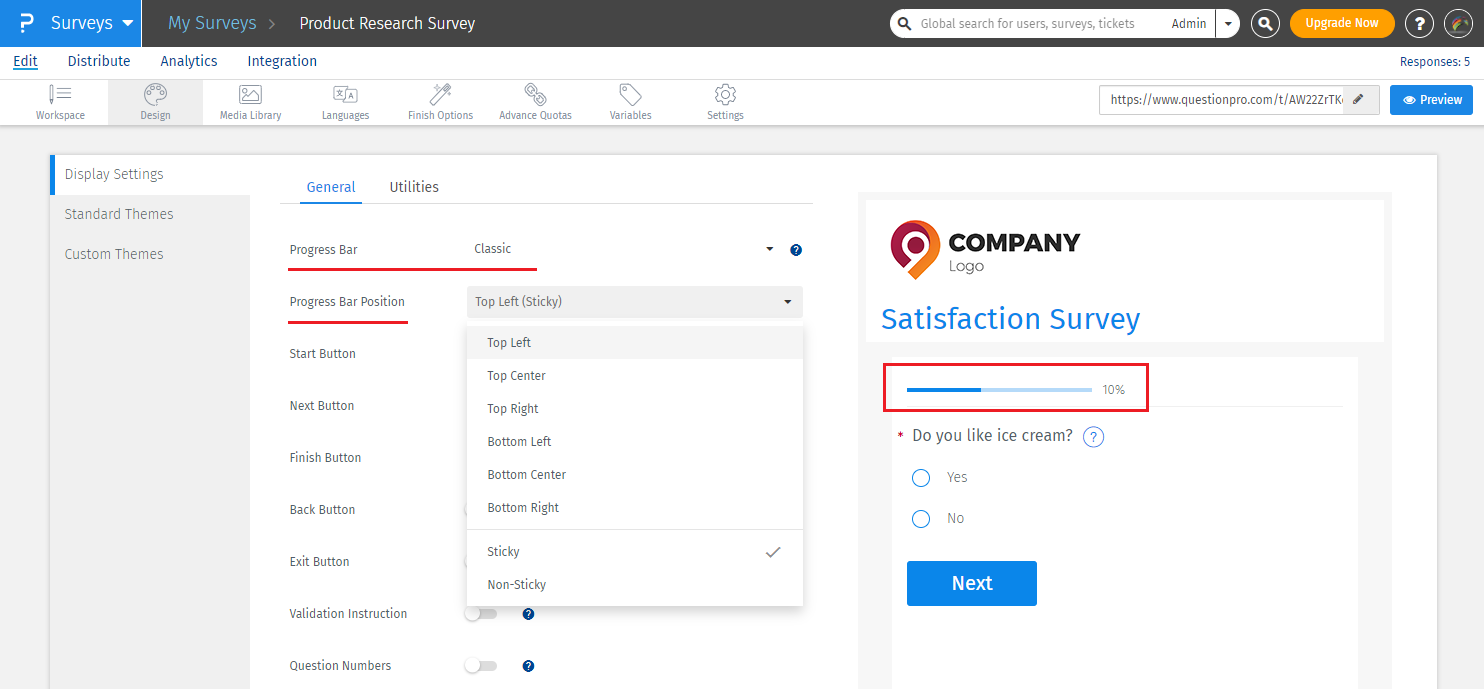Click the pencil icon to edit survey URL
Screen dimensions: 1484x689
(x=1358, y=99)
